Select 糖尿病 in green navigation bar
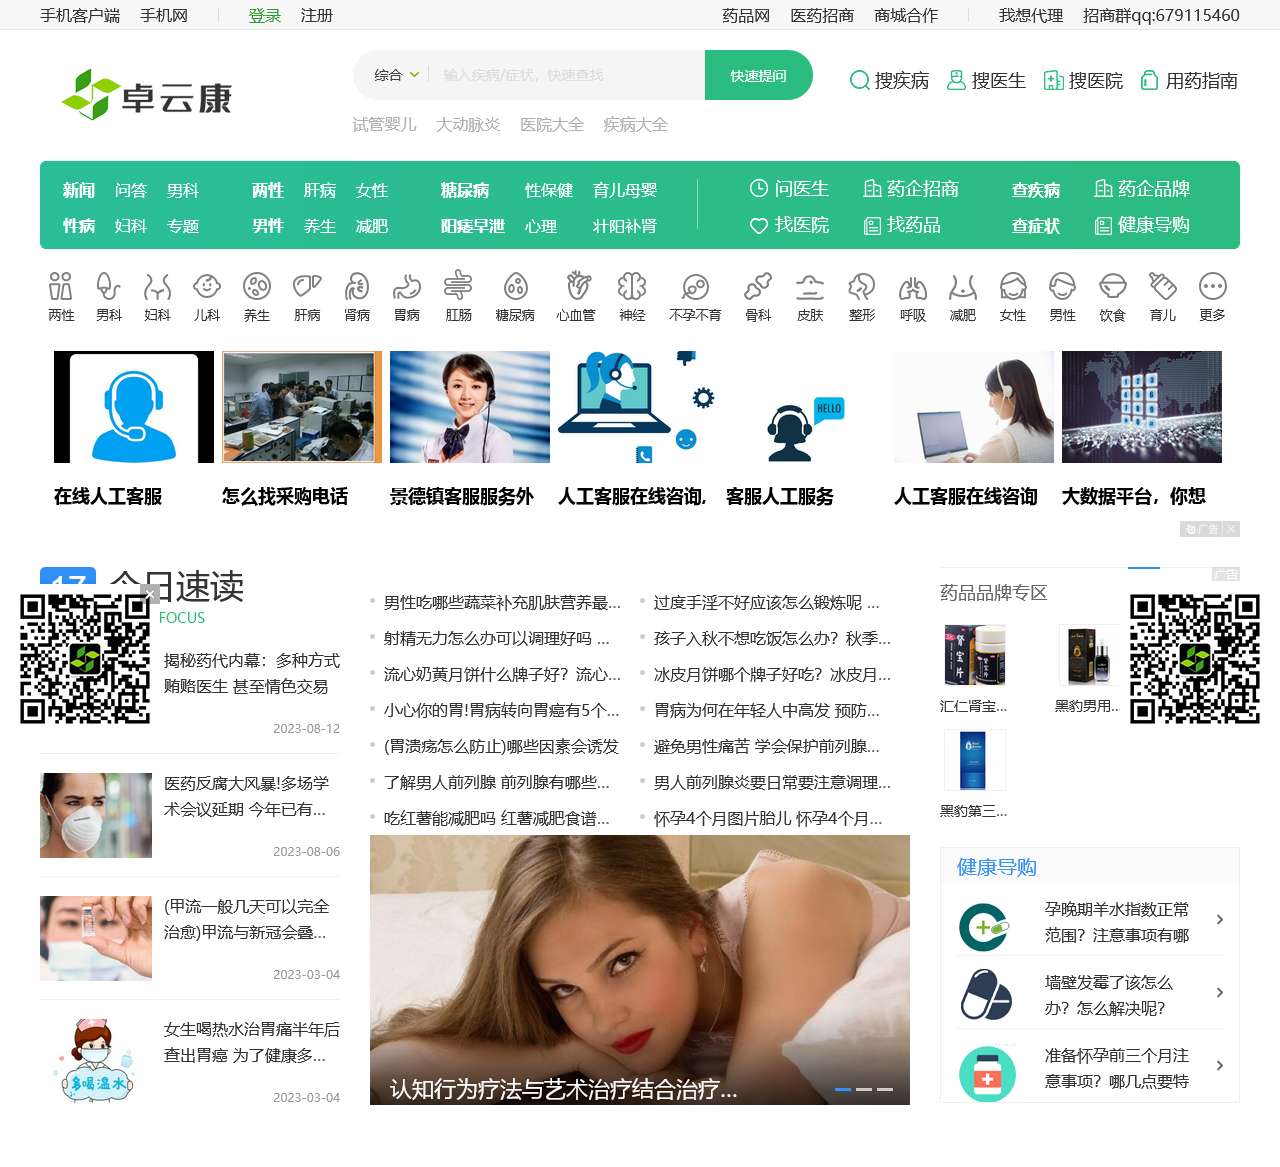1280x1167 pixels. coord(465,190)
